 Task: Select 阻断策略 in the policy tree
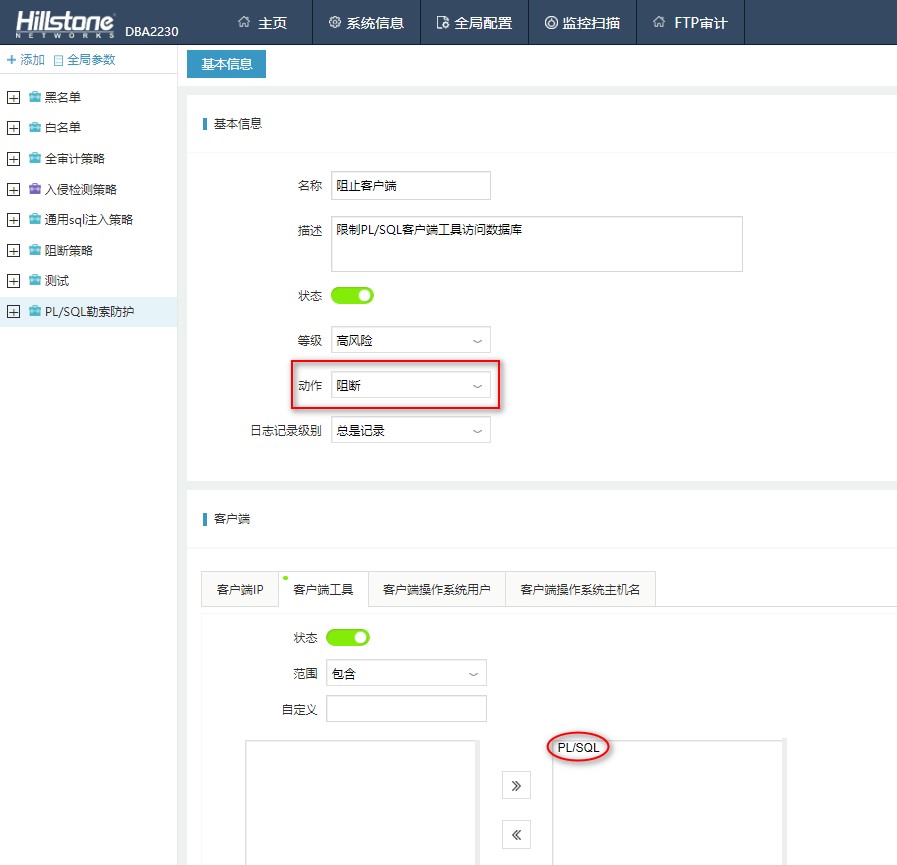coord(69,251)
